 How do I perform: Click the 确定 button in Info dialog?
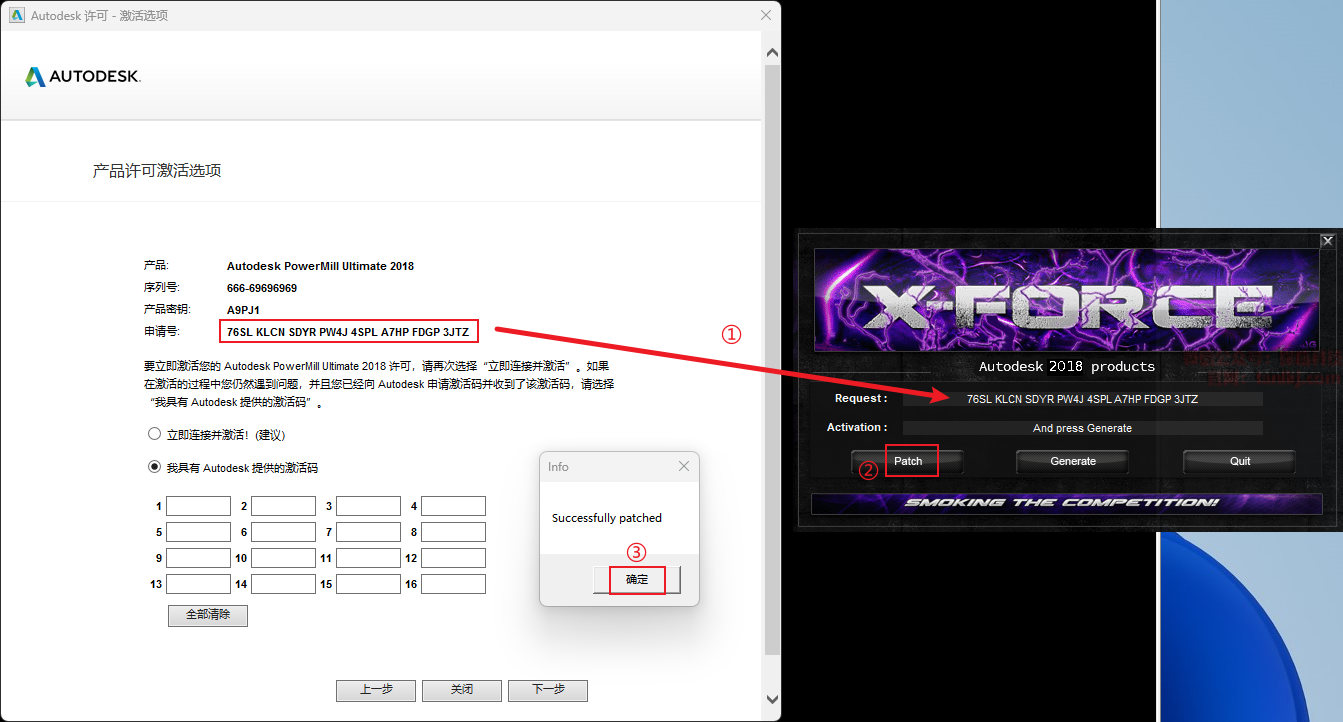coord(637,580)
